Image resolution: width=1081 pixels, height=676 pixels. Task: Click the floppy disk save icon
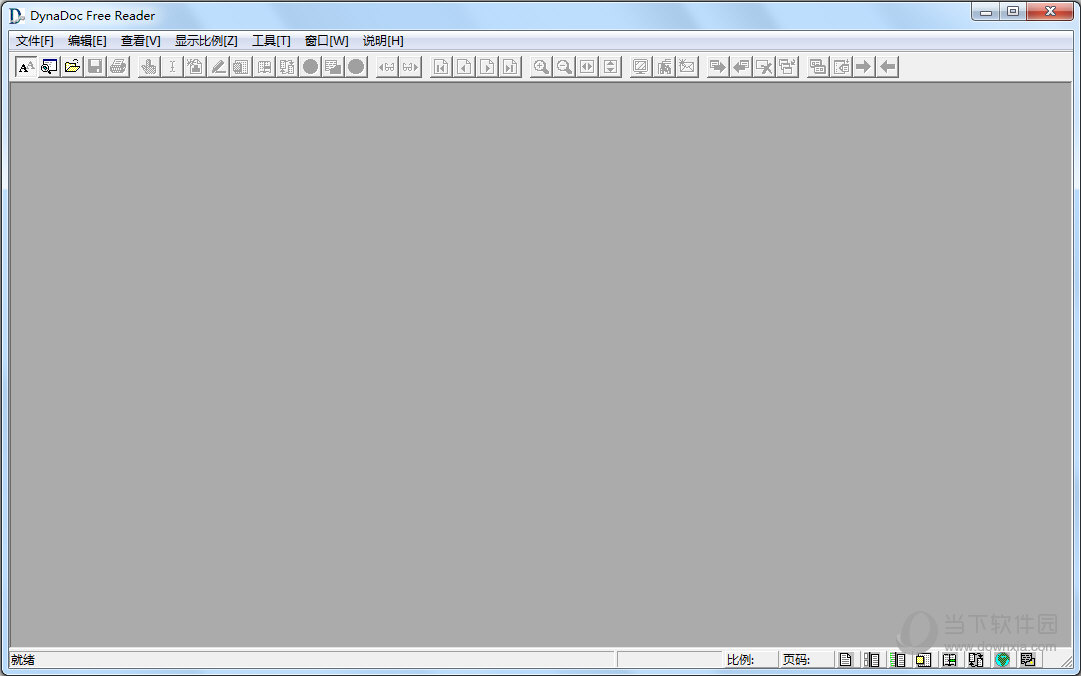(95, 67)
